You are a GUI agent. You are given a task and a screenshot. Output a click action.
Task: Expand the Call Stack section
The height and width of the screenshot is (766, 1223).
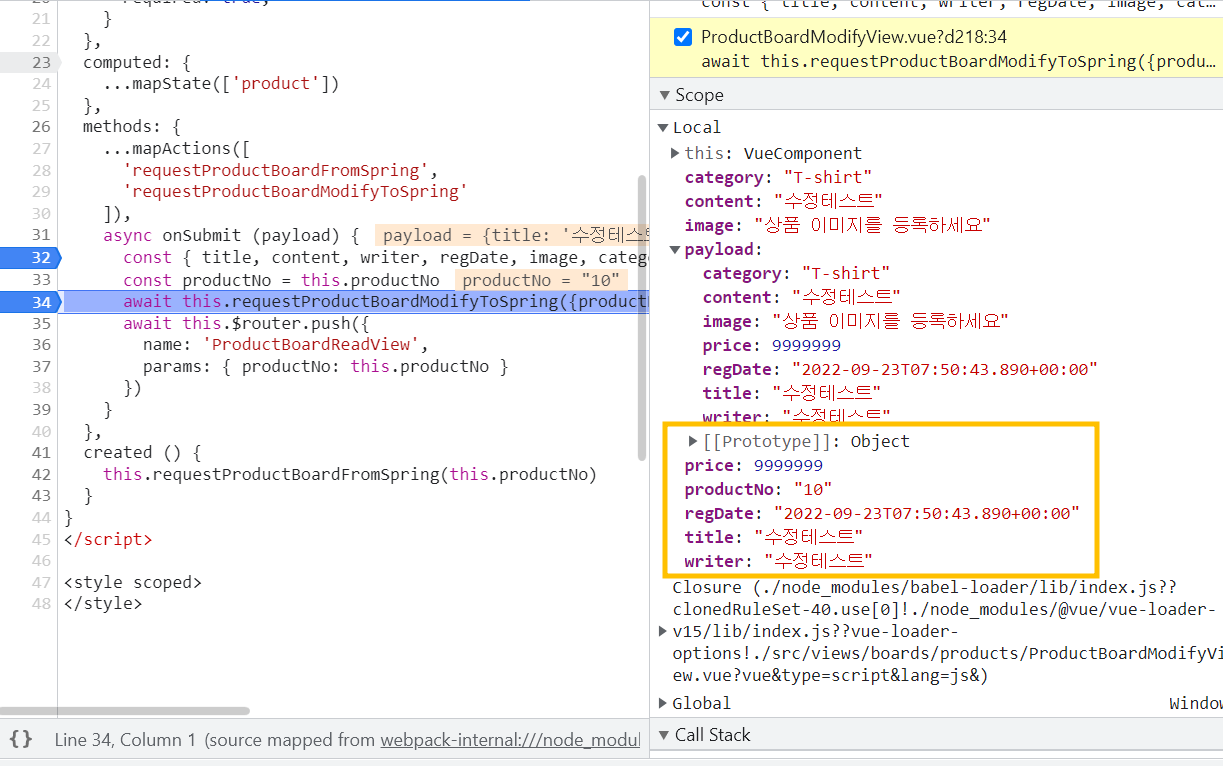point(664,735)
